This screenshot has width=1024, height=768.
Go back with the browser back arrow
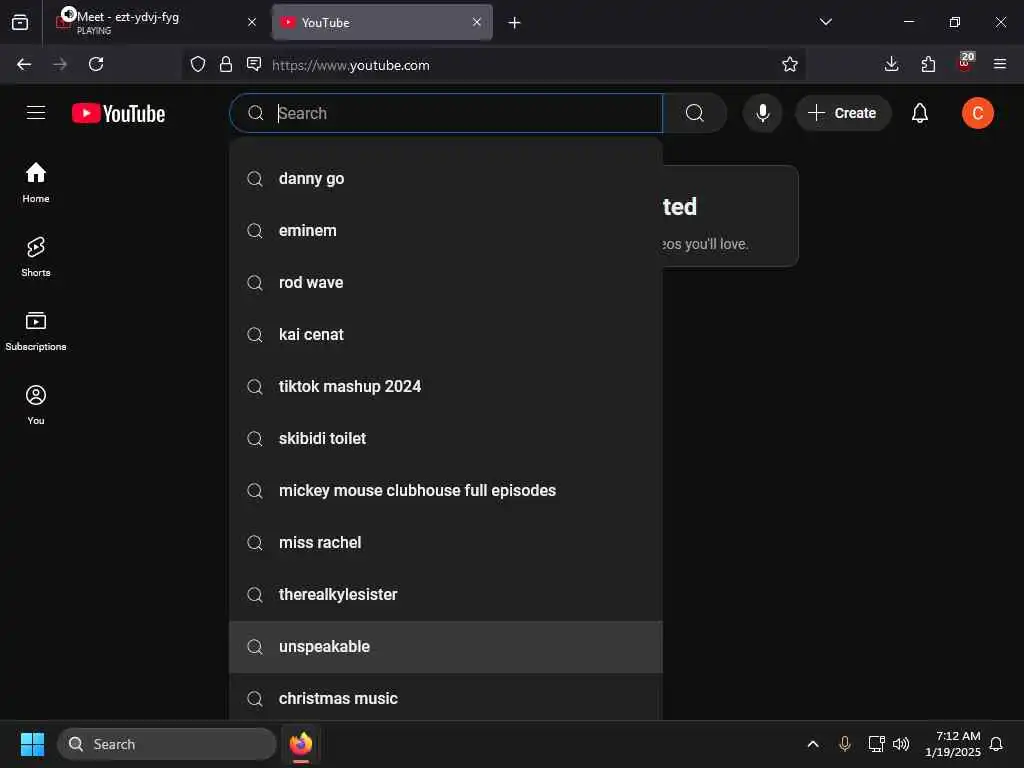tap(24, 64)
